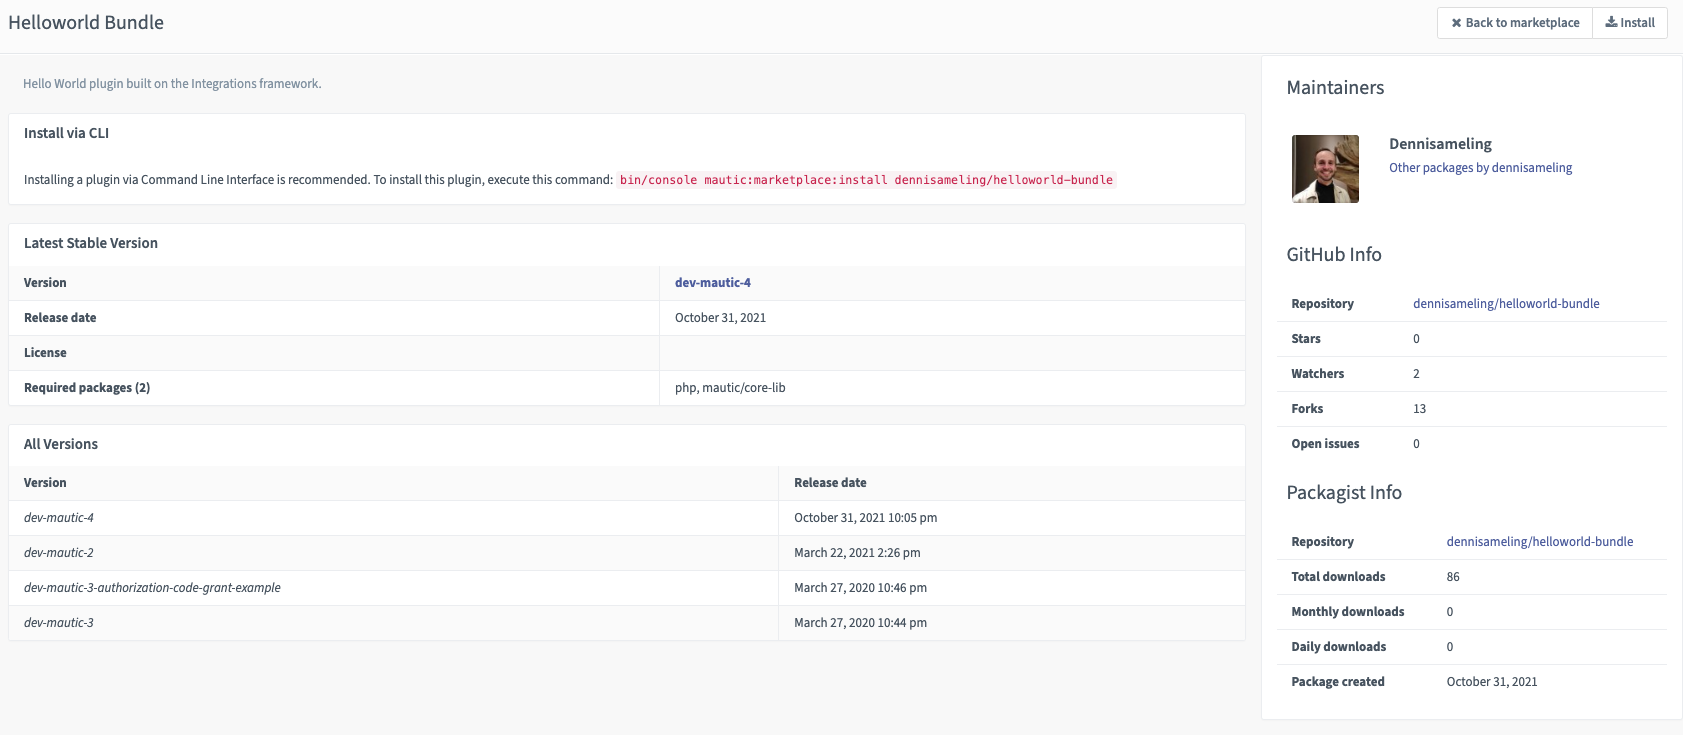Click Dennisameling's maintainer avatar photo

click(x=1325, y=169)
